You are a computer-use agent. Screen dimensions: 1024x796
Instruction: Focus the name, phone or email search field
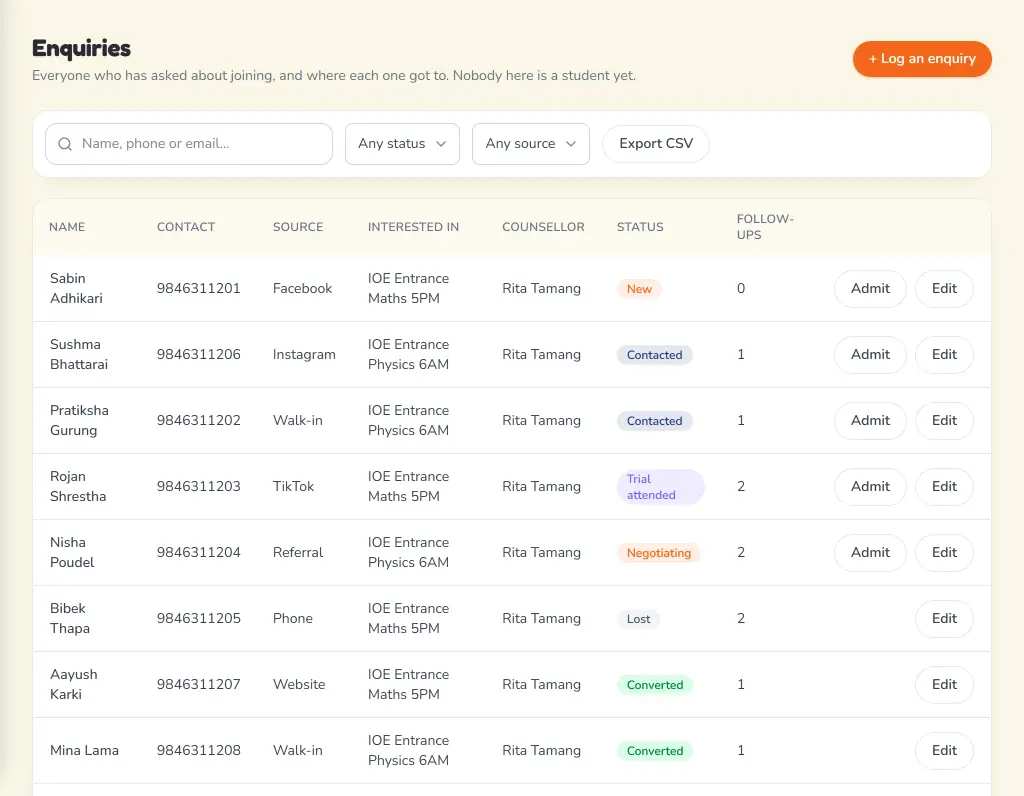(x=189, y=144)
